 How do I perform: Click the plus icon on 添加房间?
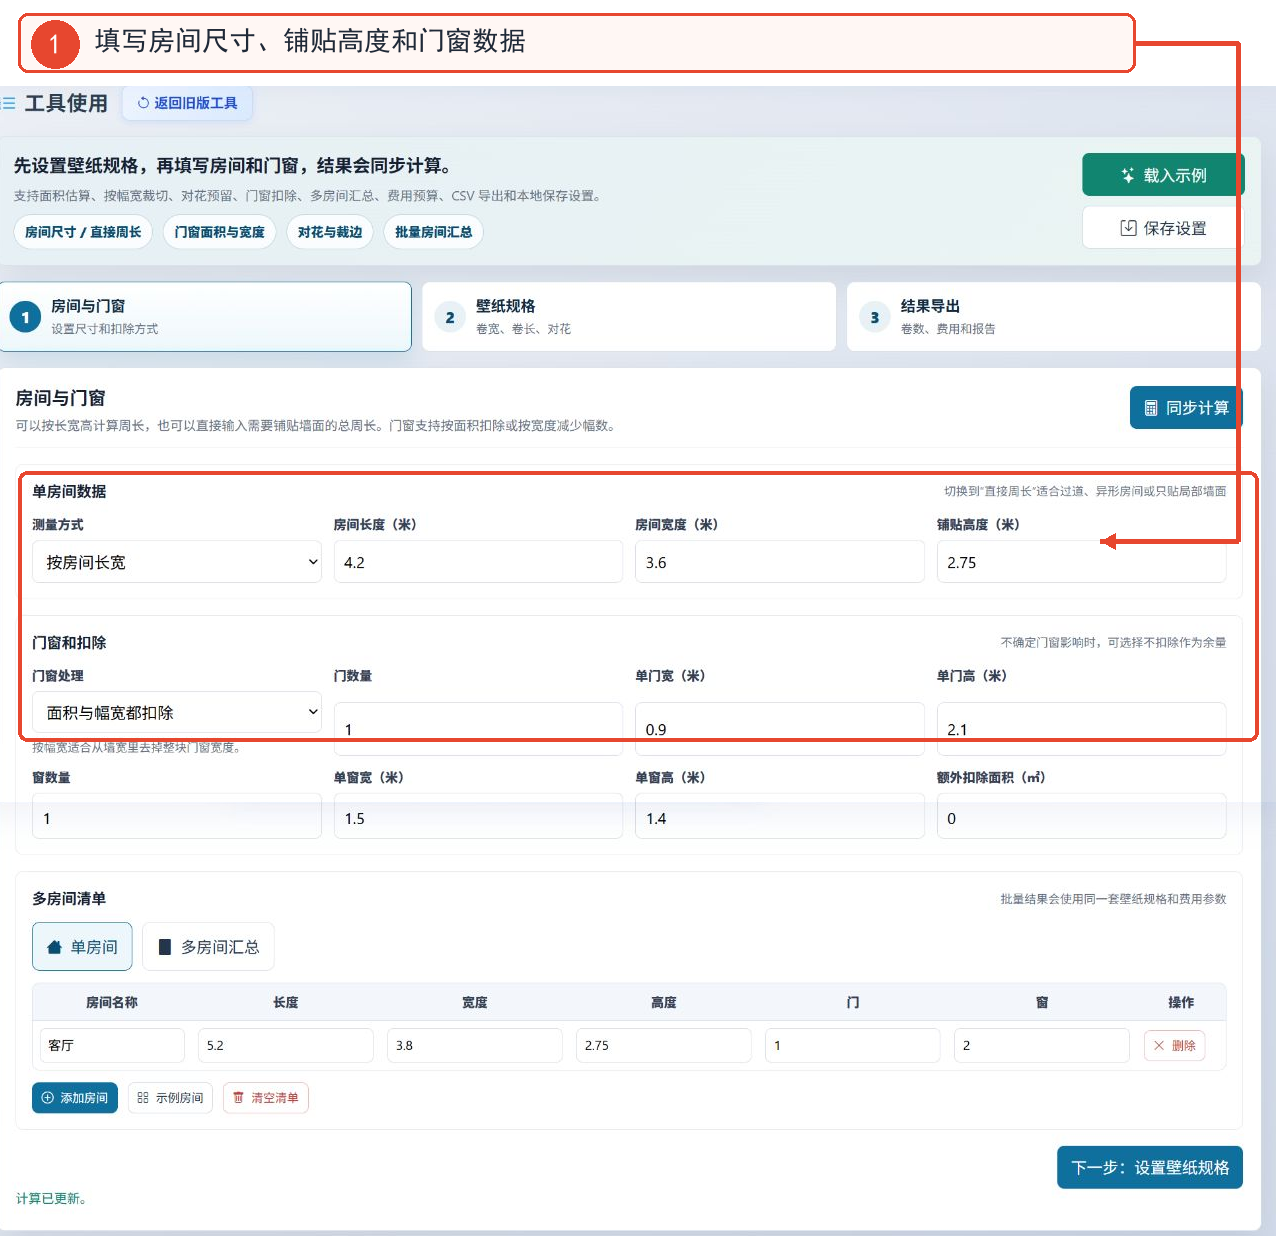47,1098
